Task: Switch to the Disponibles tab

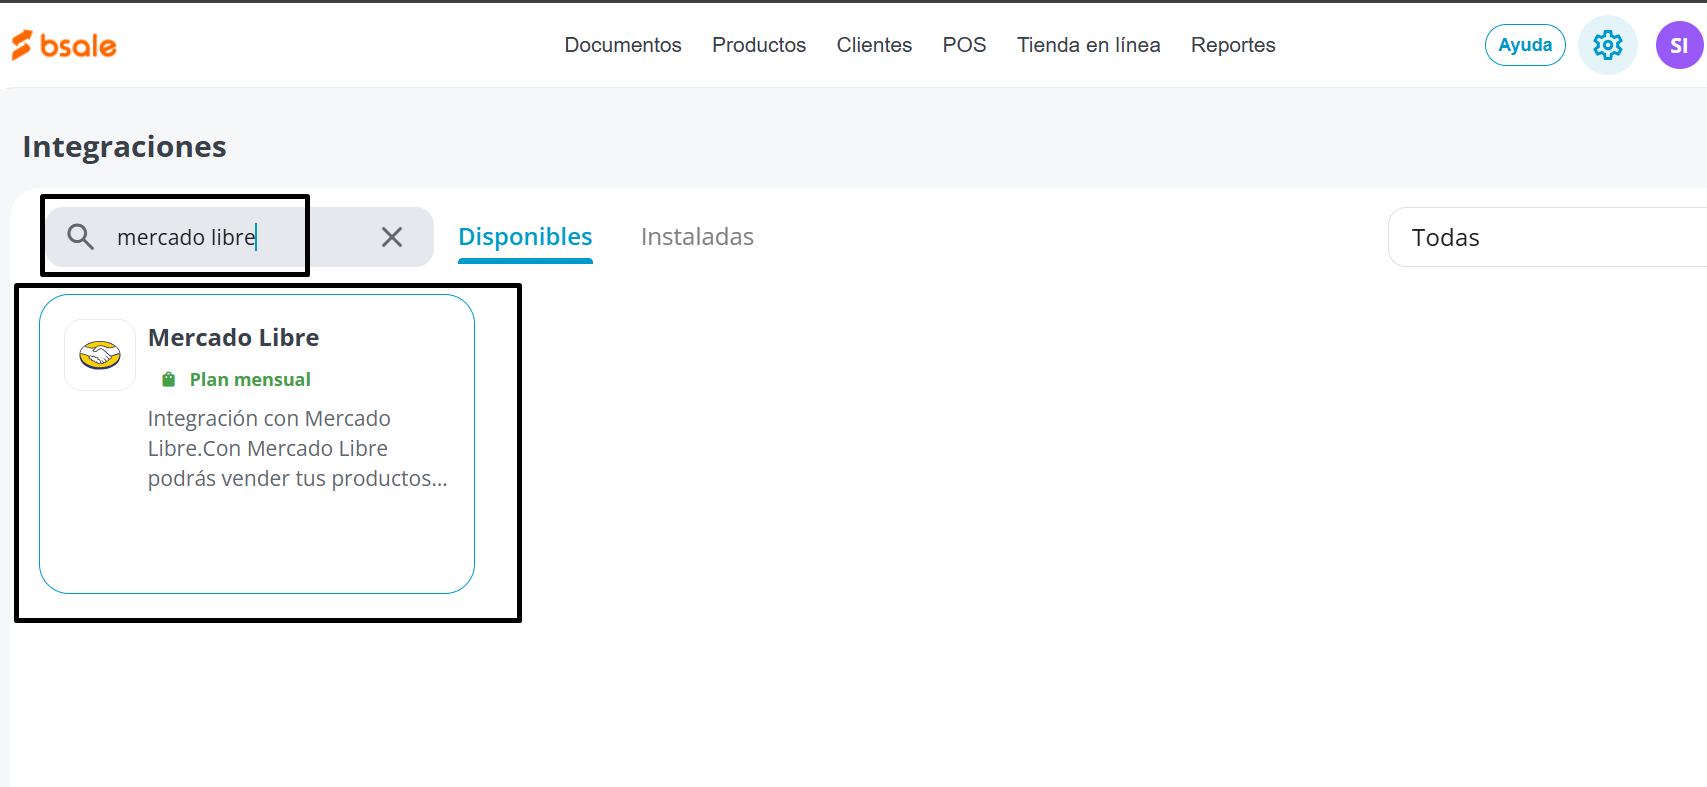Action: [x=525, y=237]
